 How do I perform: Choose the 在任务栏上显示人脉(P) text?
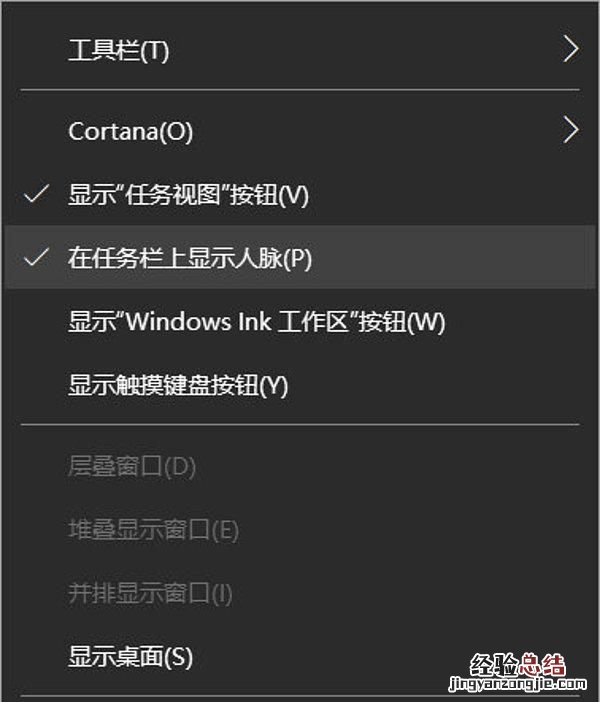pyautogui.click(x=190, y=258)
